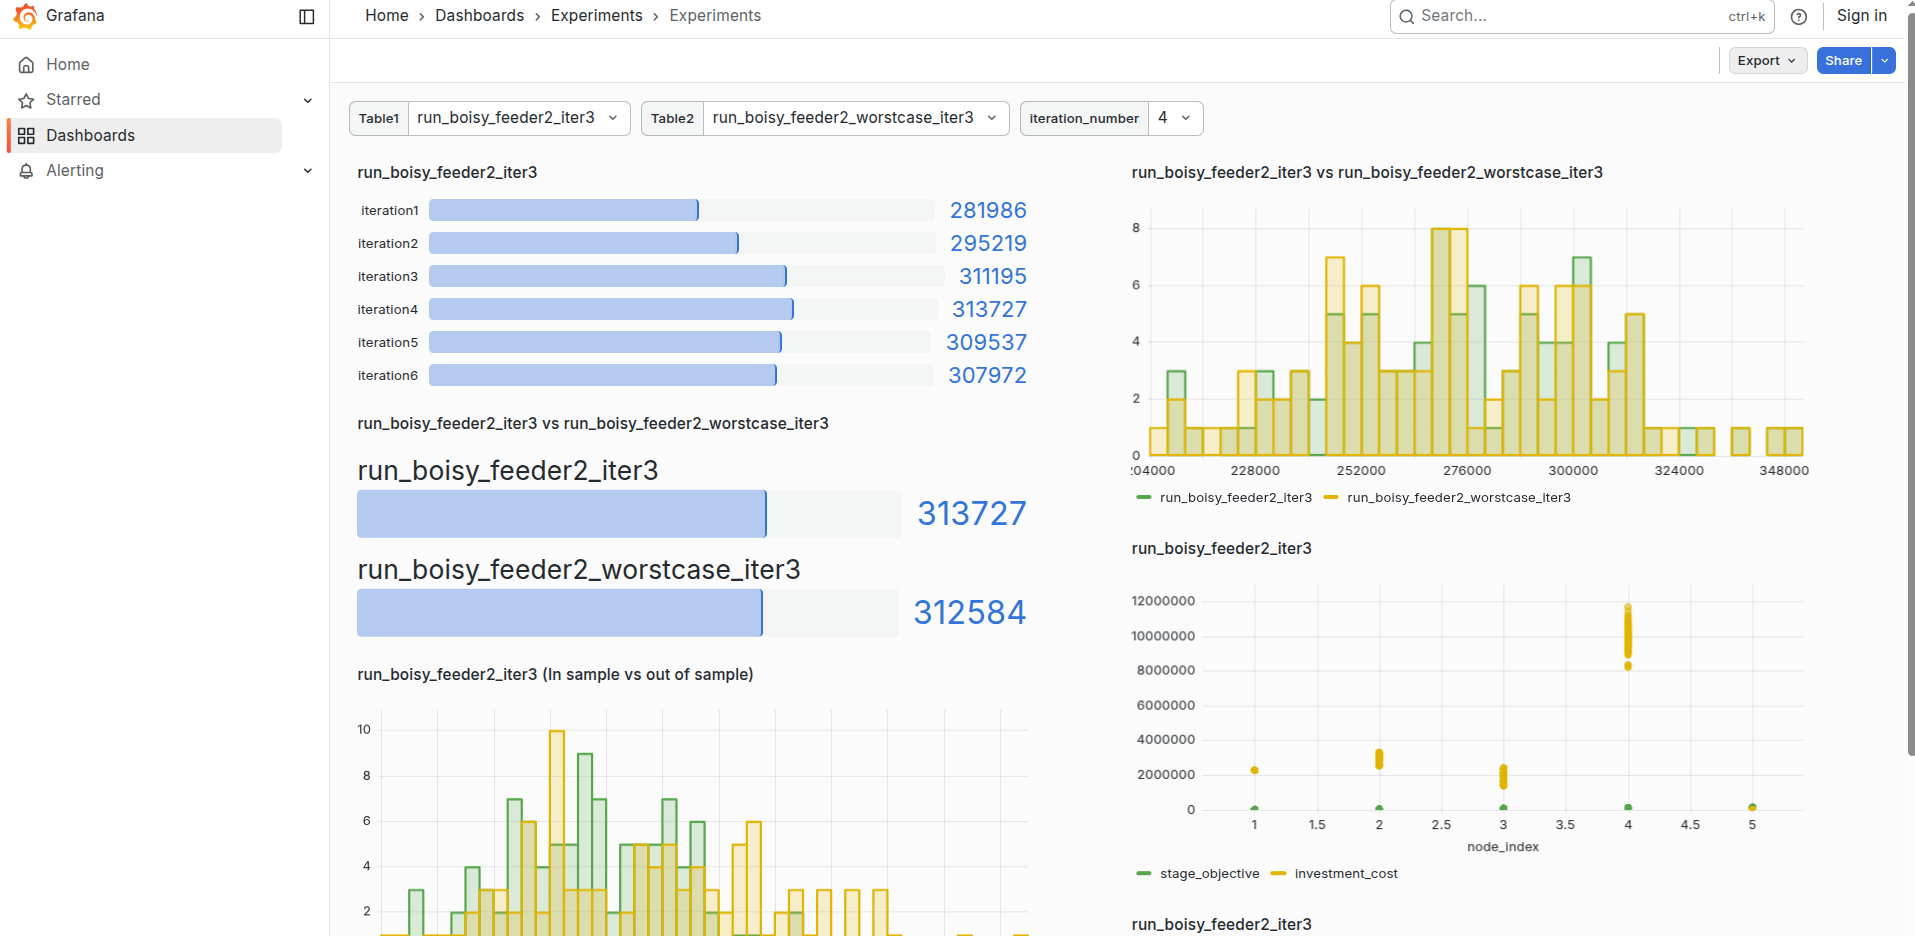Click Sign in link
Viewport: 1915px width, 936px height.
(x=1861, y=16)
